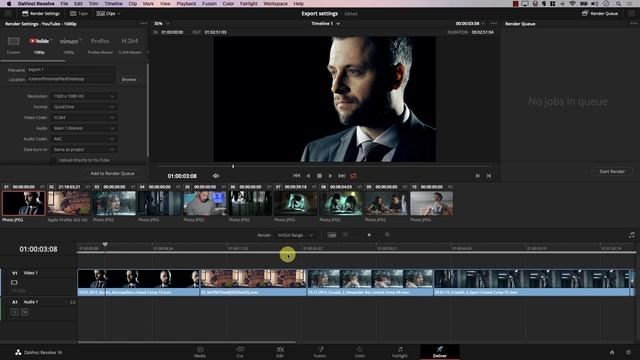Open the Audio Codec dropdown showing AAC
Image resolution: width=640 pixels, height=360 pixels.
(84, 139)
